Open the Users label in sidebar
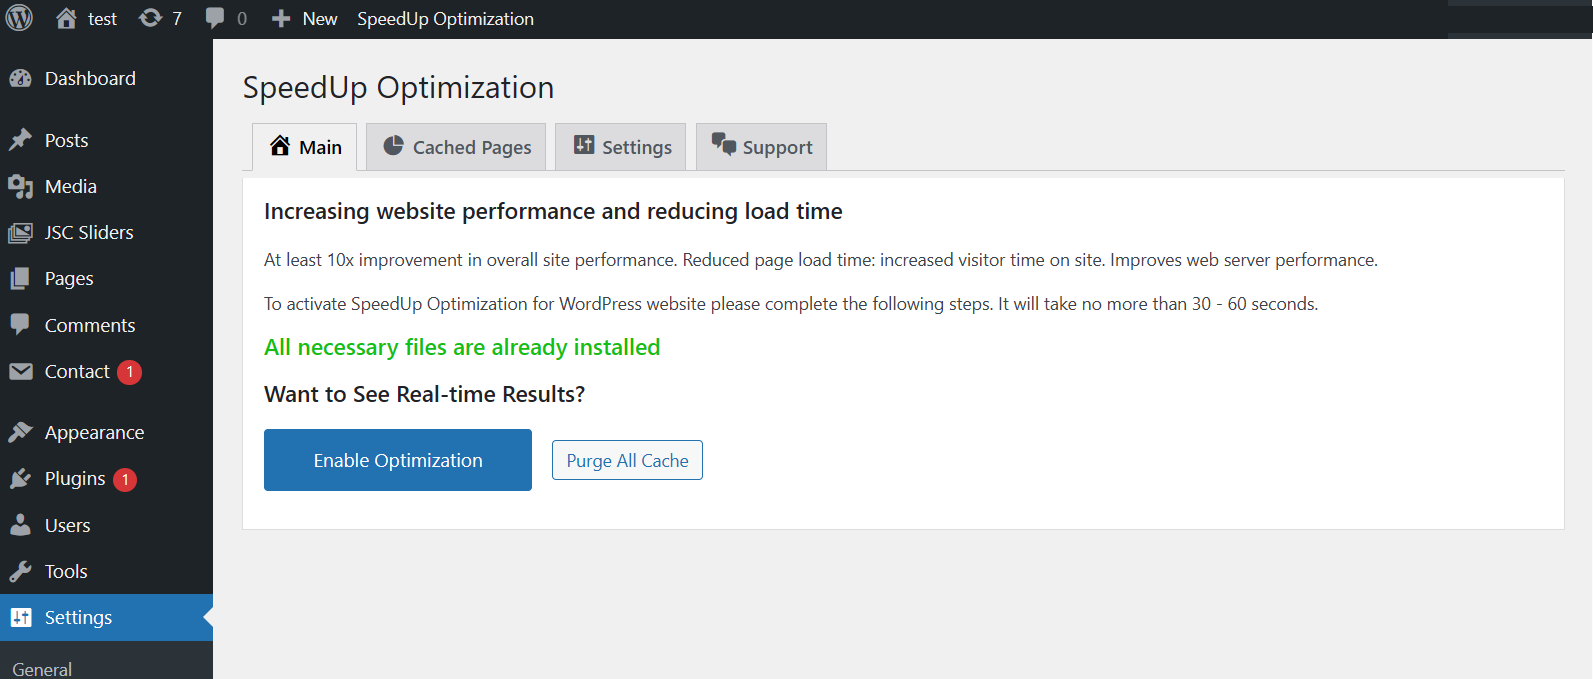Screen dimensions: 1593x679 [x=68, y=526]
